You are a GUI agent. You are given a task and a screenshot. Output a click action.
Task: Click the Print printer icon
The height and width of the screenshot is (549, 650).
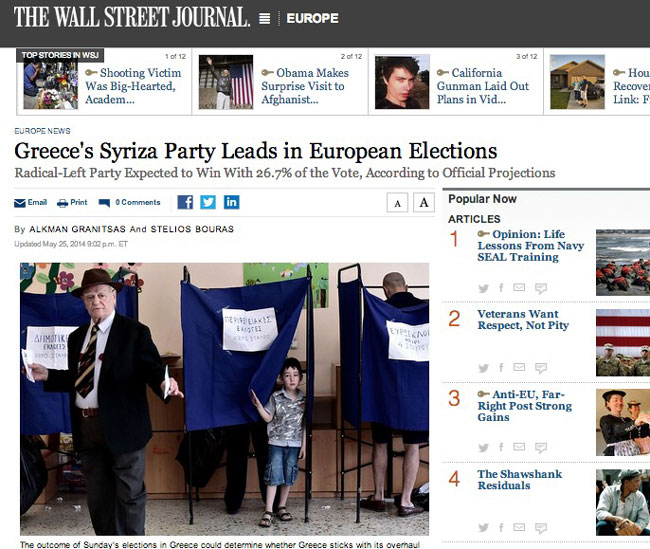[x=63, y=203]
